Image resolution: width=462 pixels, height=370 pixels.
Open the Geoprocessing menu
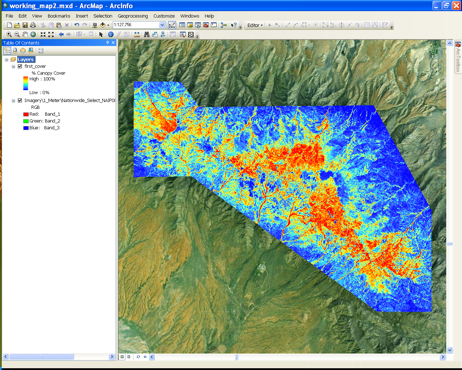[133, 16]
